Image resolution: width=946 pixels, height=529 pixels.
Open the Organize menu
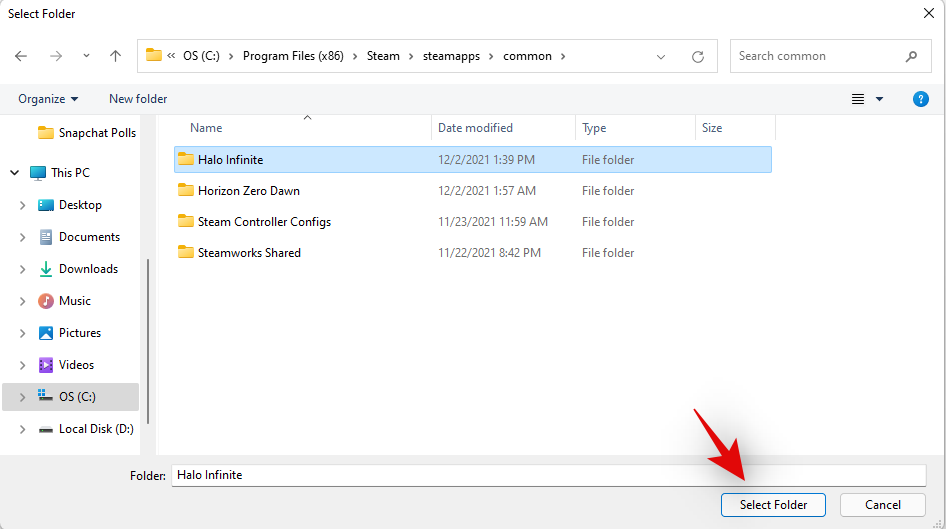pyautogui.click(x=46, y=99)
